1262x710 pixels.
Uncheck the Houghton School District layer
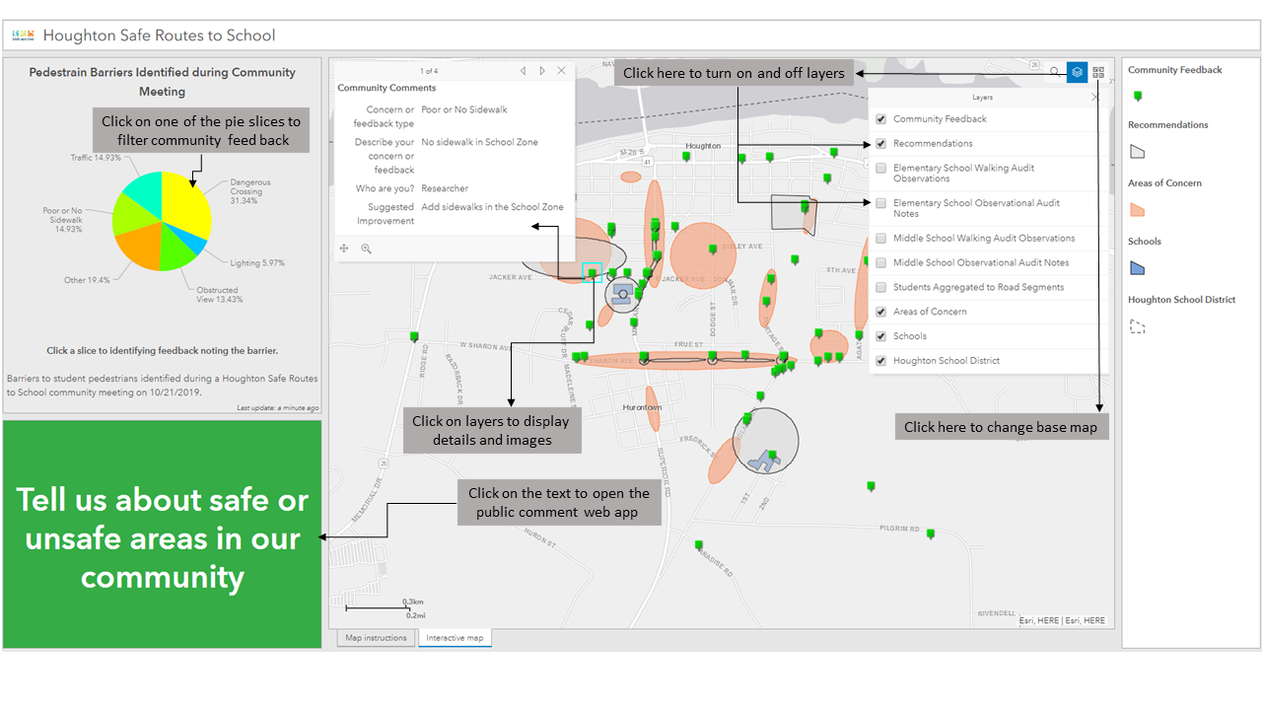(881, 361)
